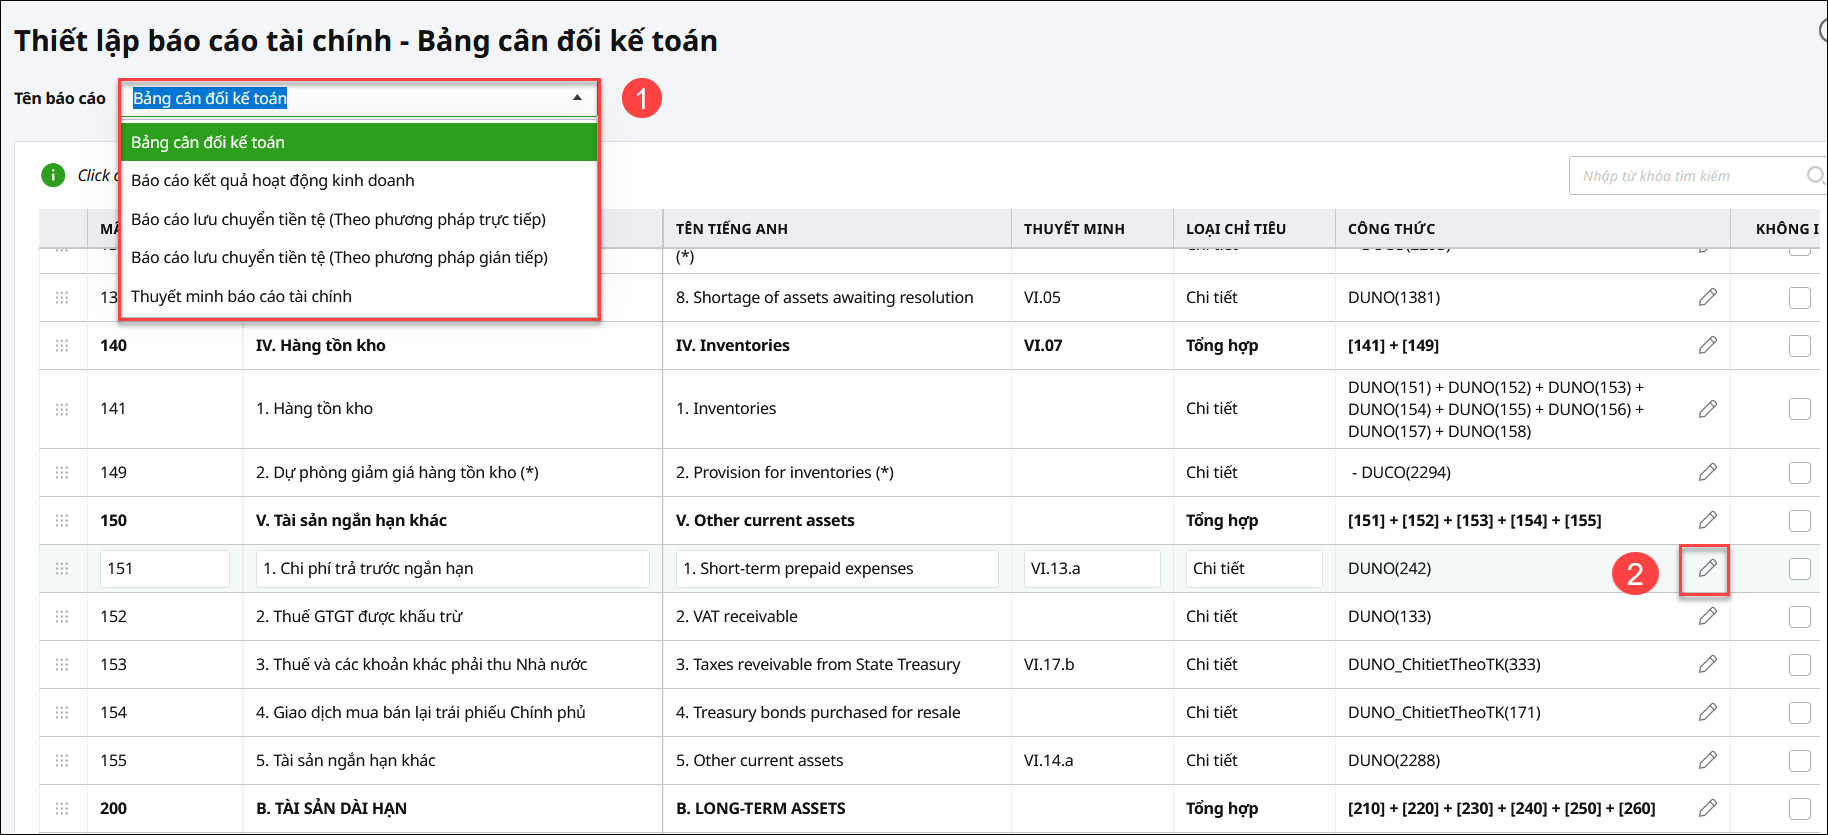Toggle checkbox on row 140 Inventories
1828x835 pixels.
pyautogui.click(x=1799, y=346)
